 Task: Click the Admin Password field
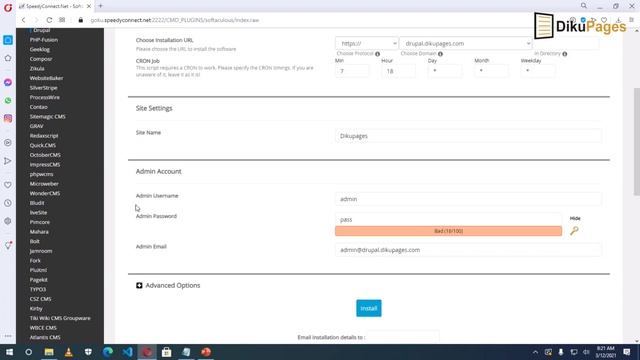pos(448,219)
